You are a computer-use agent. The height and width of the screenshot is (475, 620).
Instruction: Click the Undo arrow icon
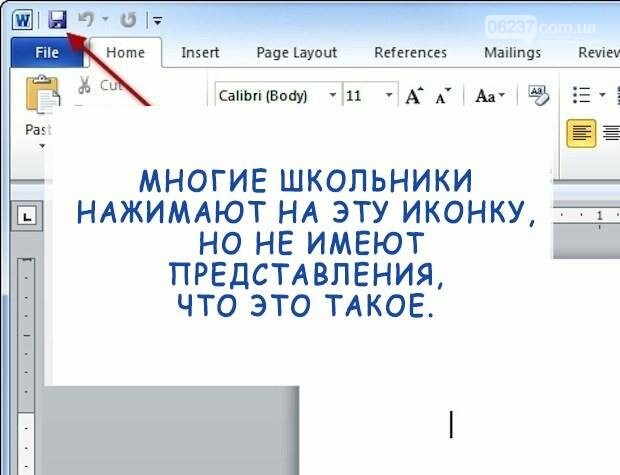pos(86,19)
